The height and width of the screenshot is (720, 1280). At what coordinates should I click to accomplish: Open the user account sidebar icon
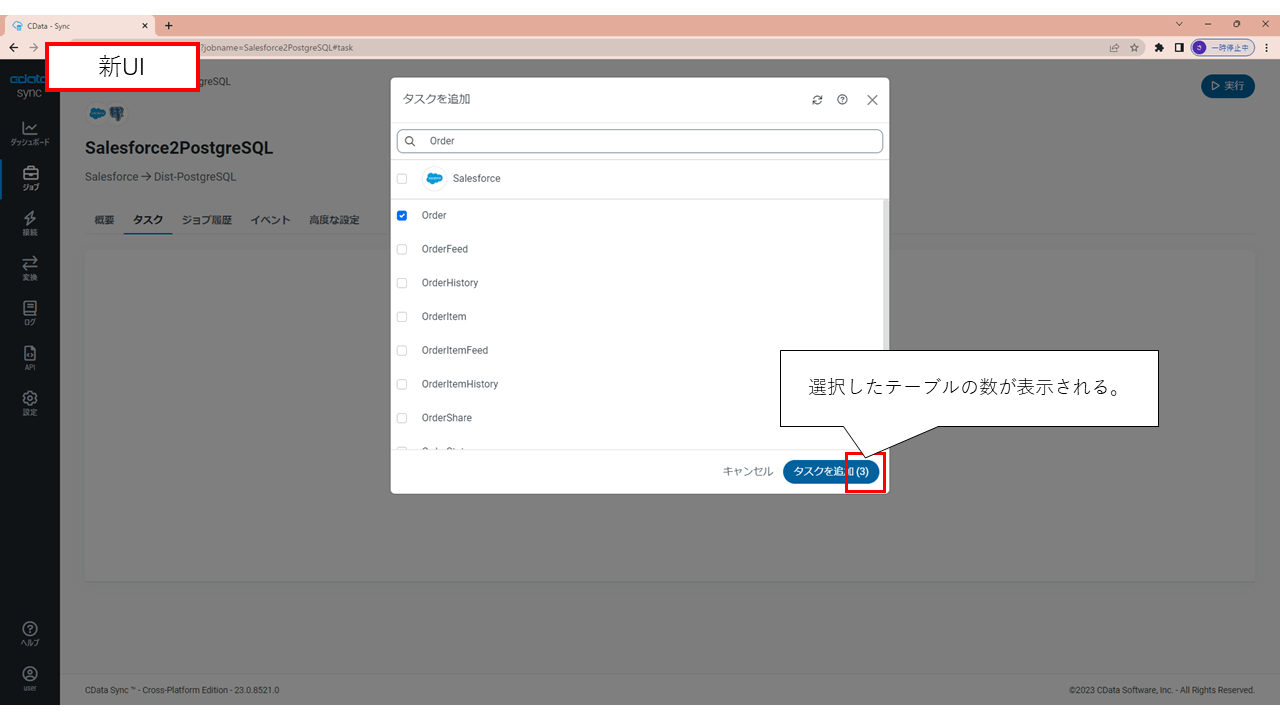[x=30, y=678]
